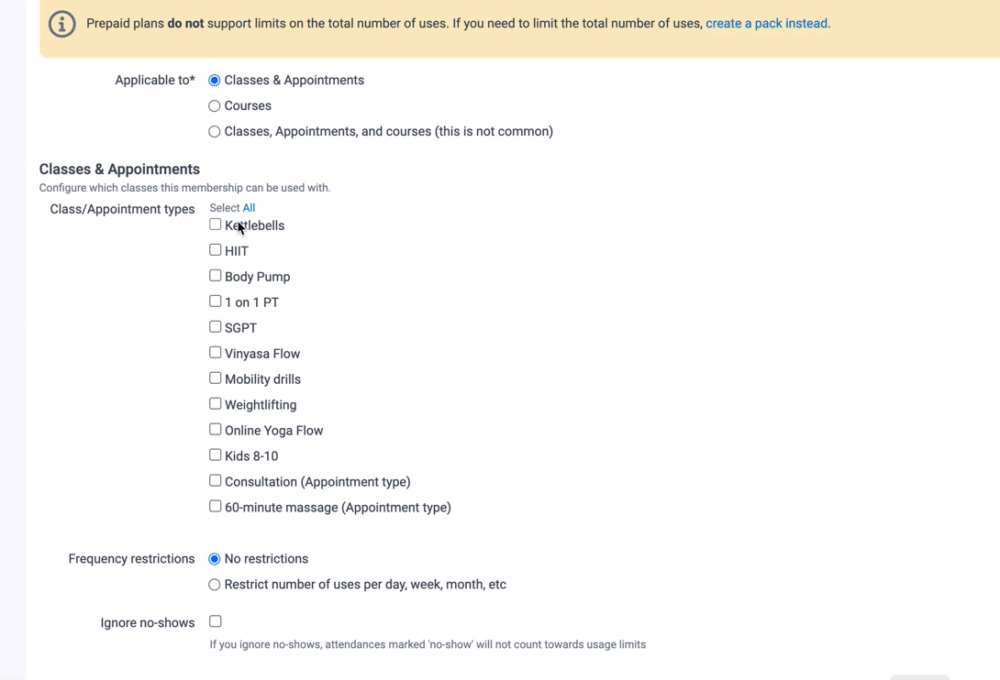Select the Courses radio option
The height and width of the screenshot is (680, 1000).
(214, 106)
